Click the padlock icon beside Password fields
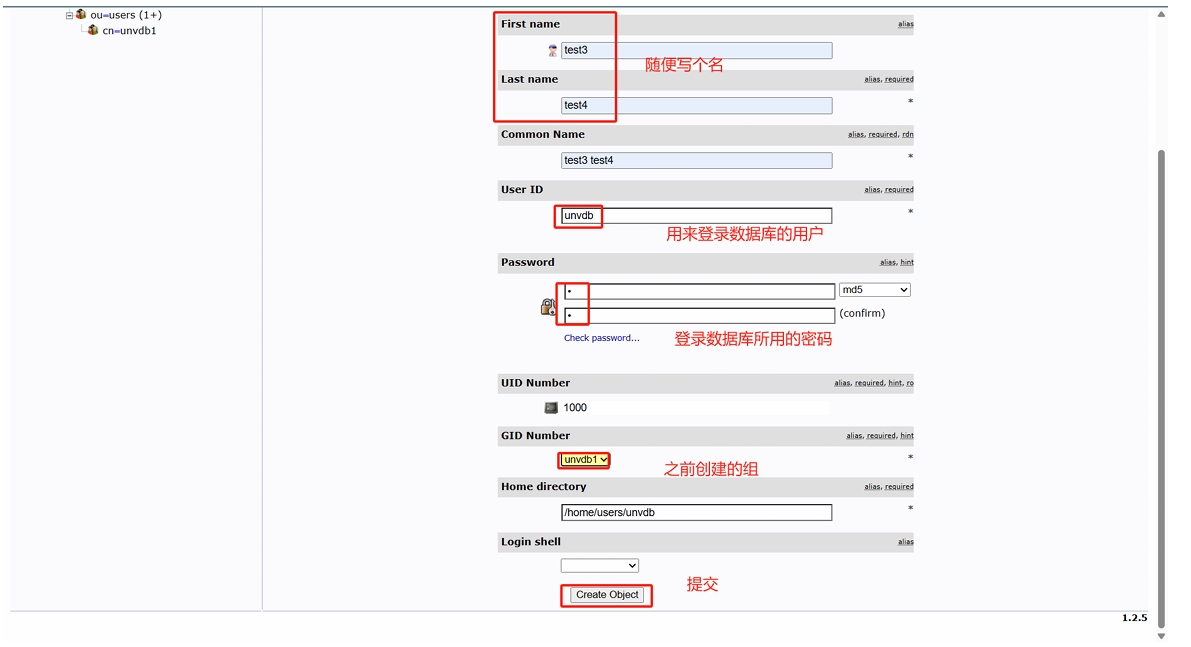This screenshot has width=1191, height=647. point(548,307)
